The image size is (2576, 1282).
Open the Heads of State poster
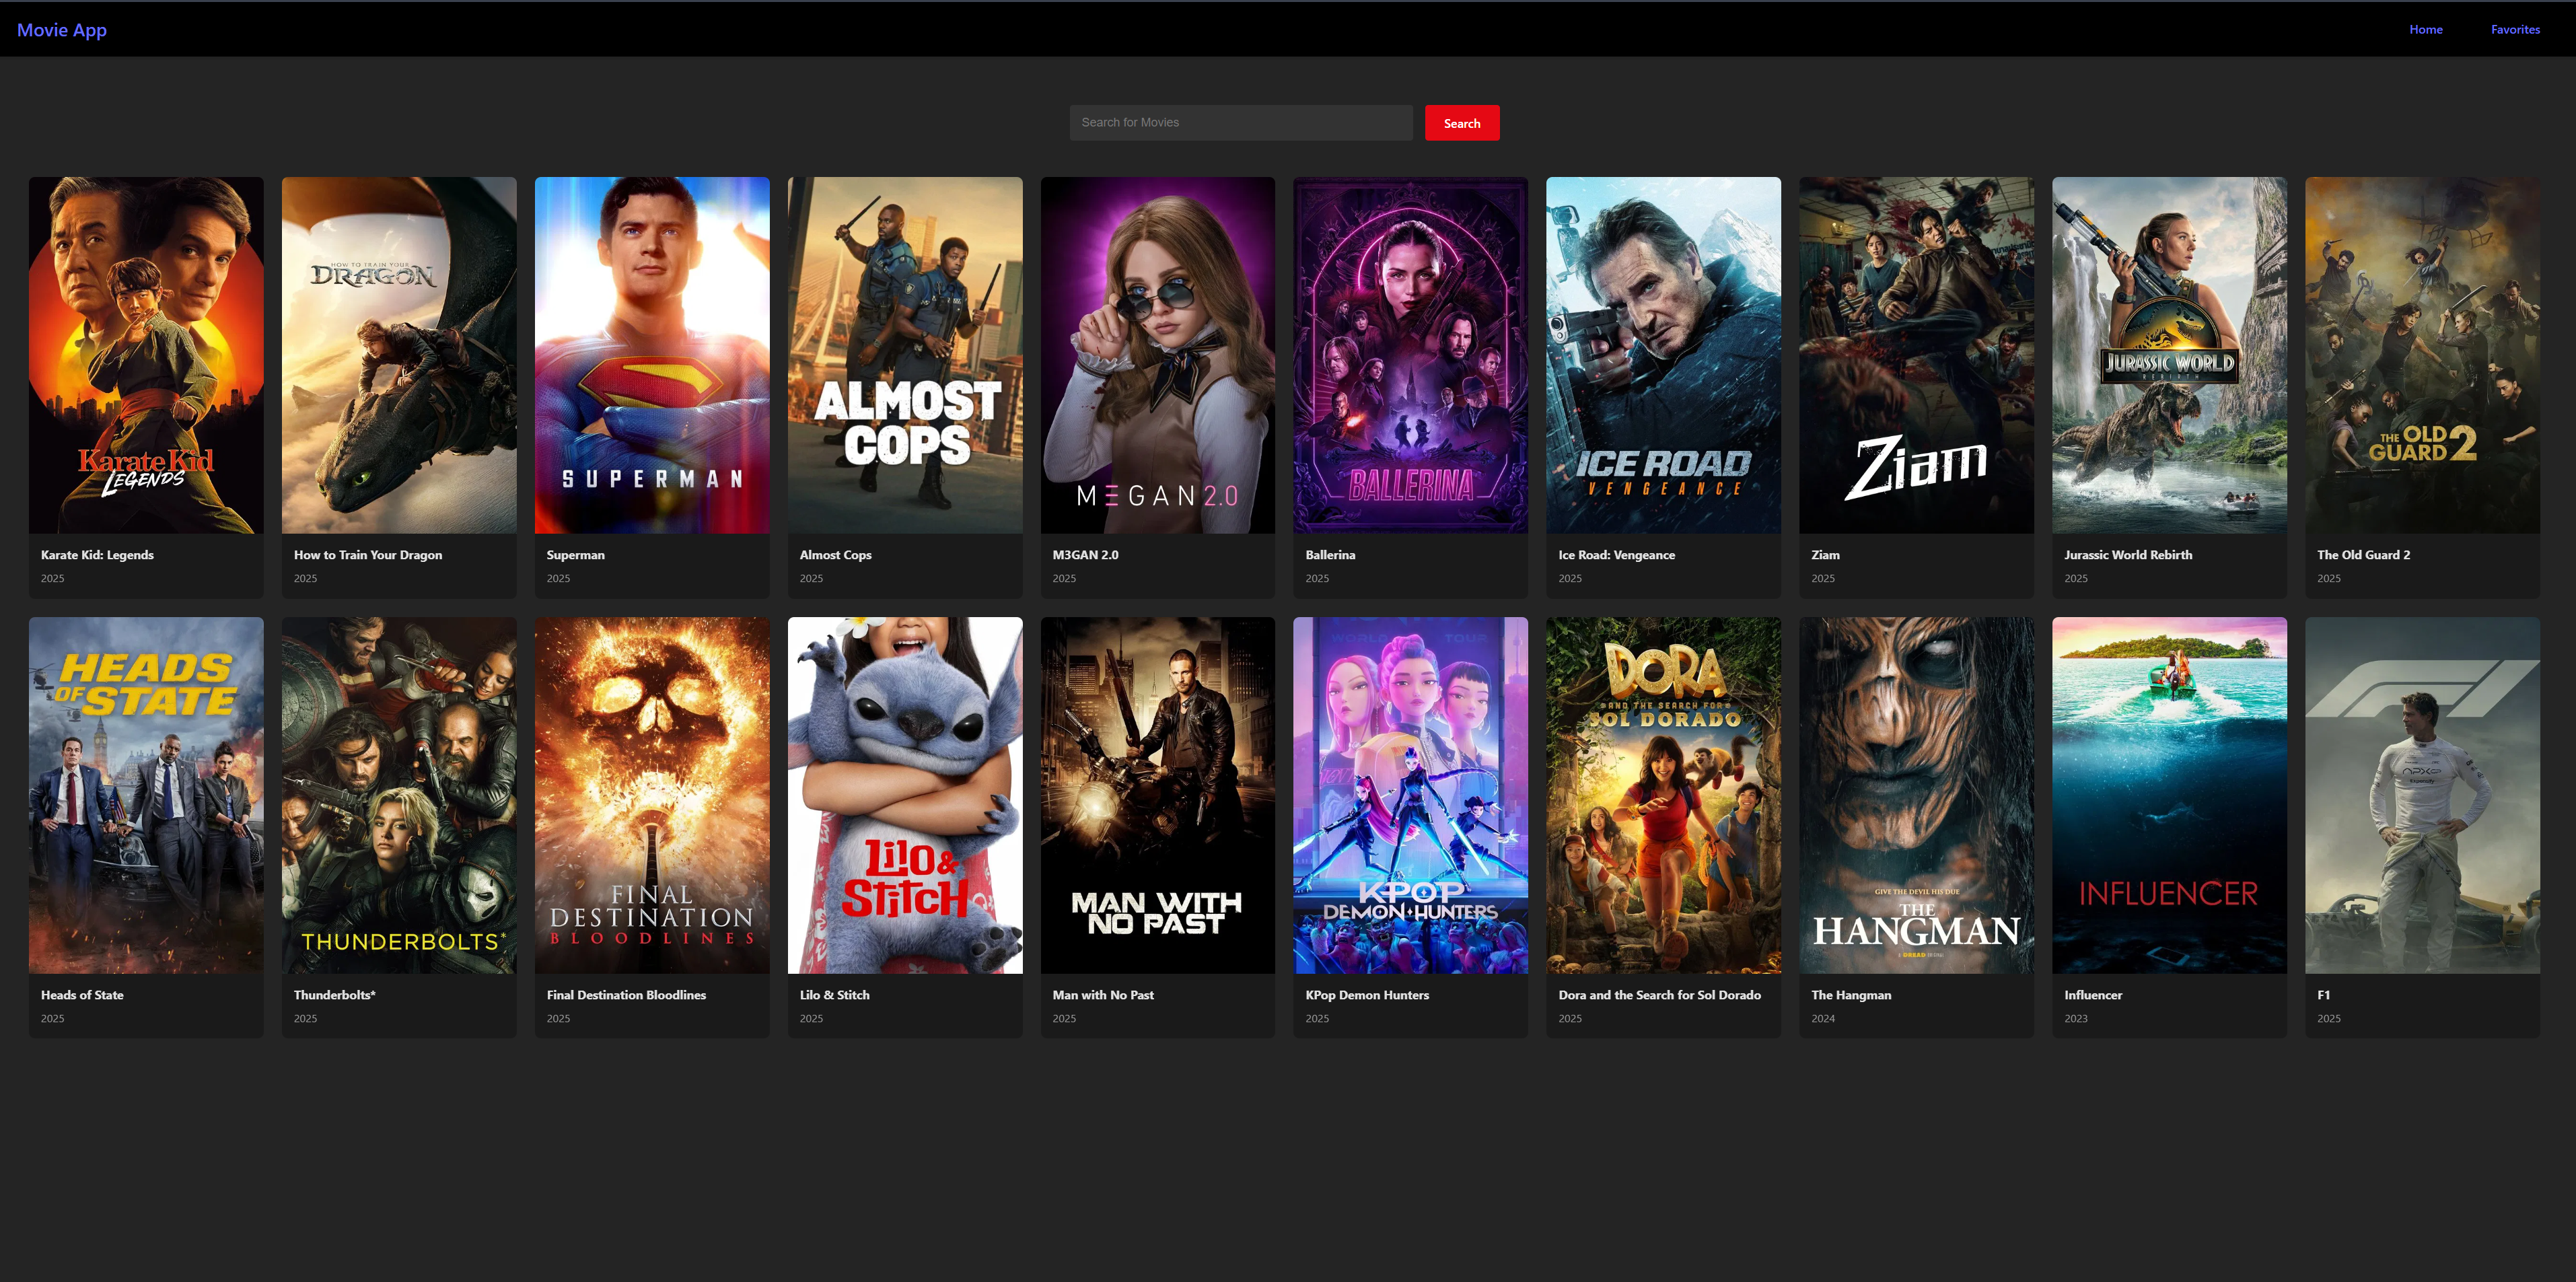click(x=146, y=795)
